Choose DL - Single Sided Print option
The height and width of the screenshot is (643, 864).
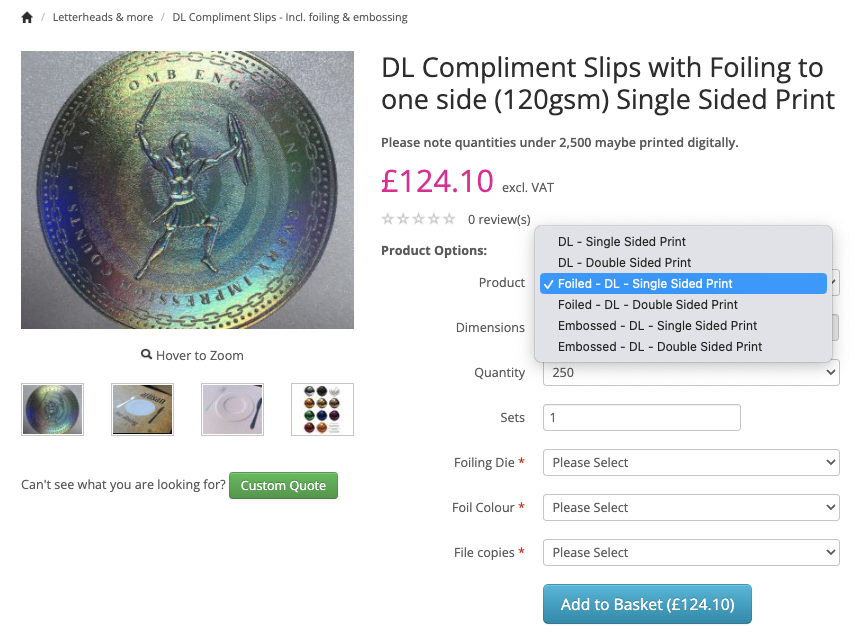pos(621,242)
